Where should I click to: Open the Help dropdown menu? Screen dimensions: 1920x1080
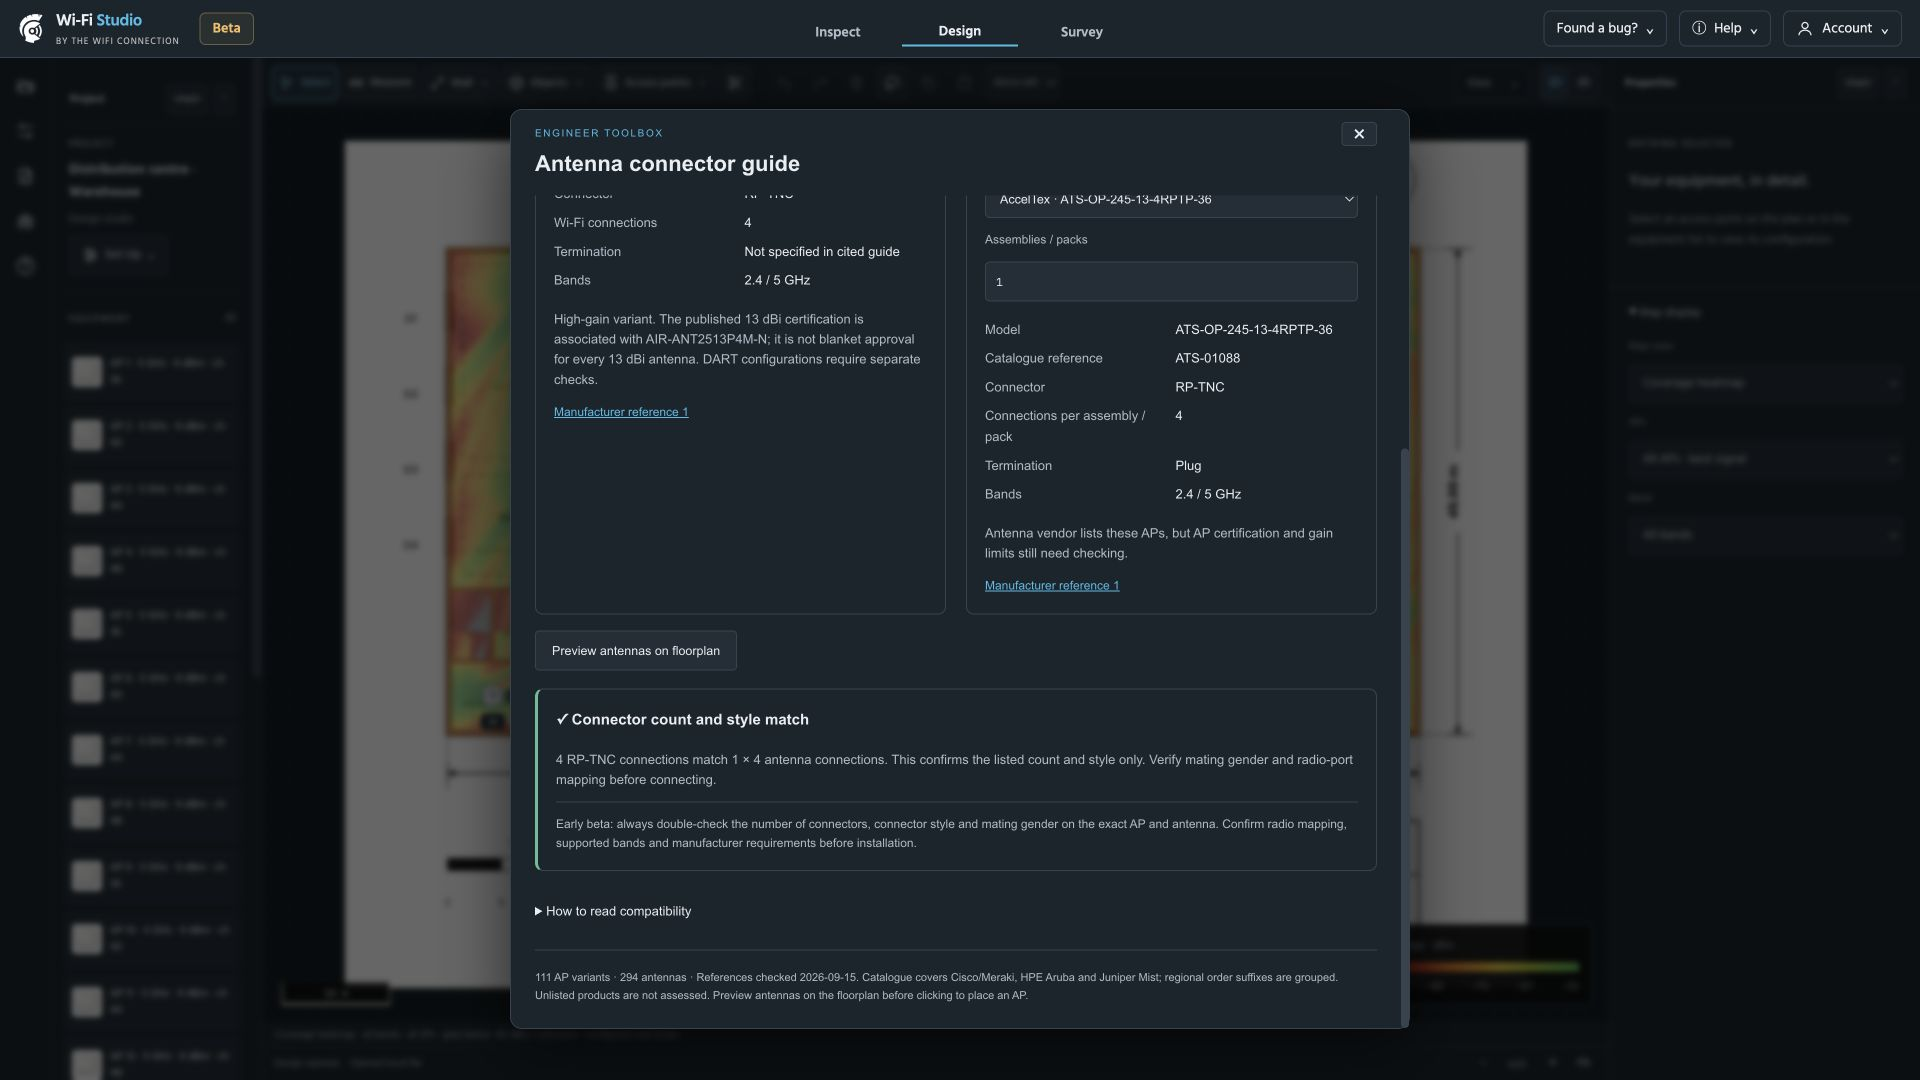pyautogui.click(x=1724, y=28)
